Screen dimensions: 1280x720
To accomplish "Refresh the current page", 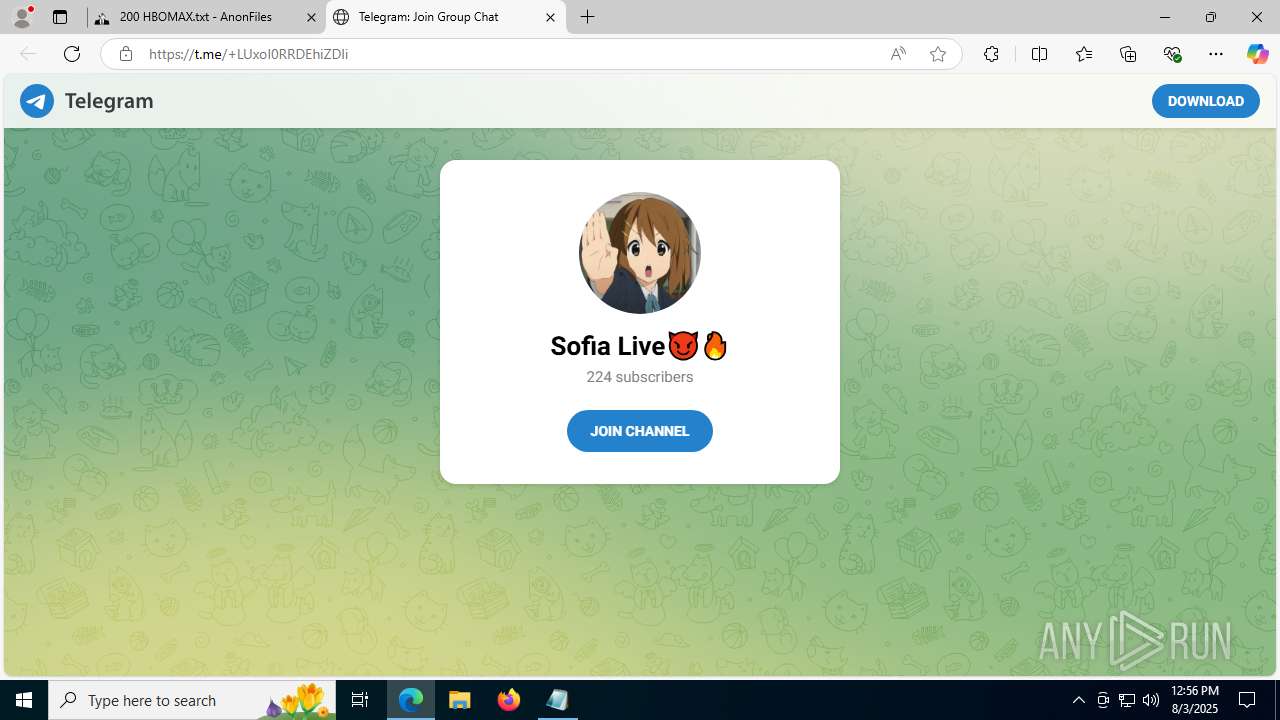I will [x=72, y=54].
